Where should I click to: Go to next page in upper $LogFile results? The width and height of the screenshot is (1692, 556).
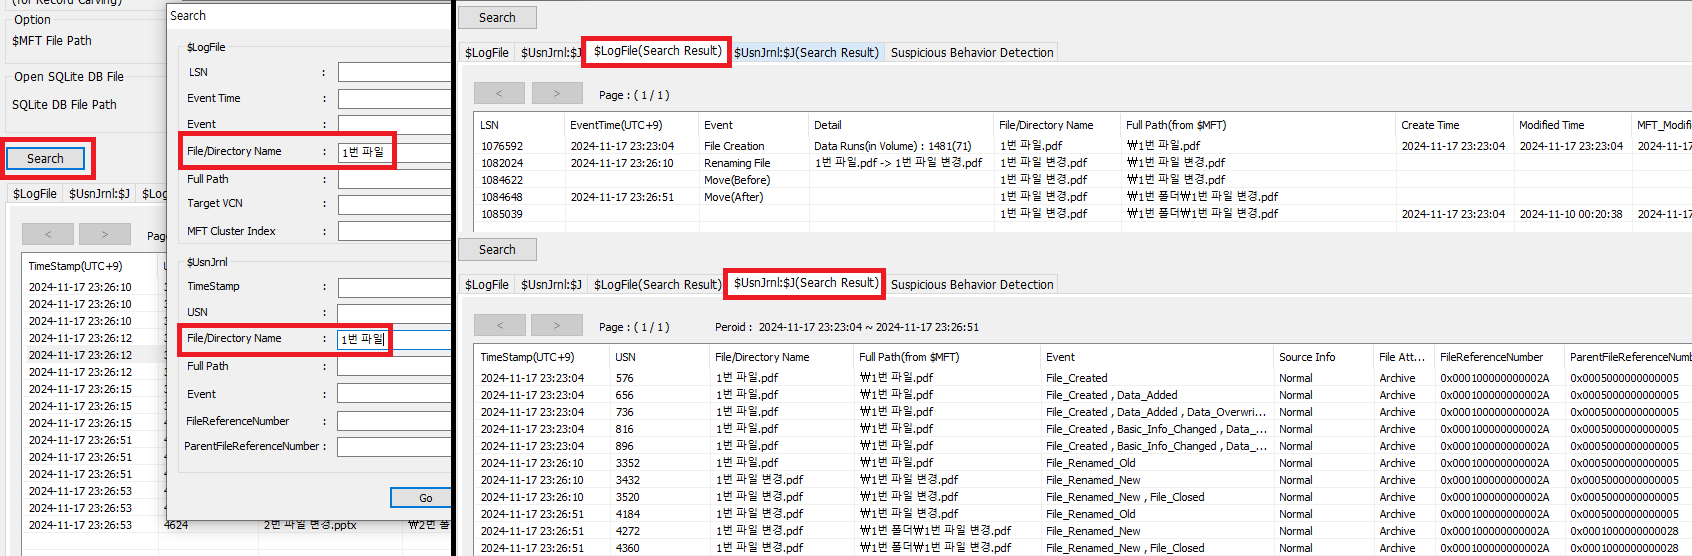[557, 94]
